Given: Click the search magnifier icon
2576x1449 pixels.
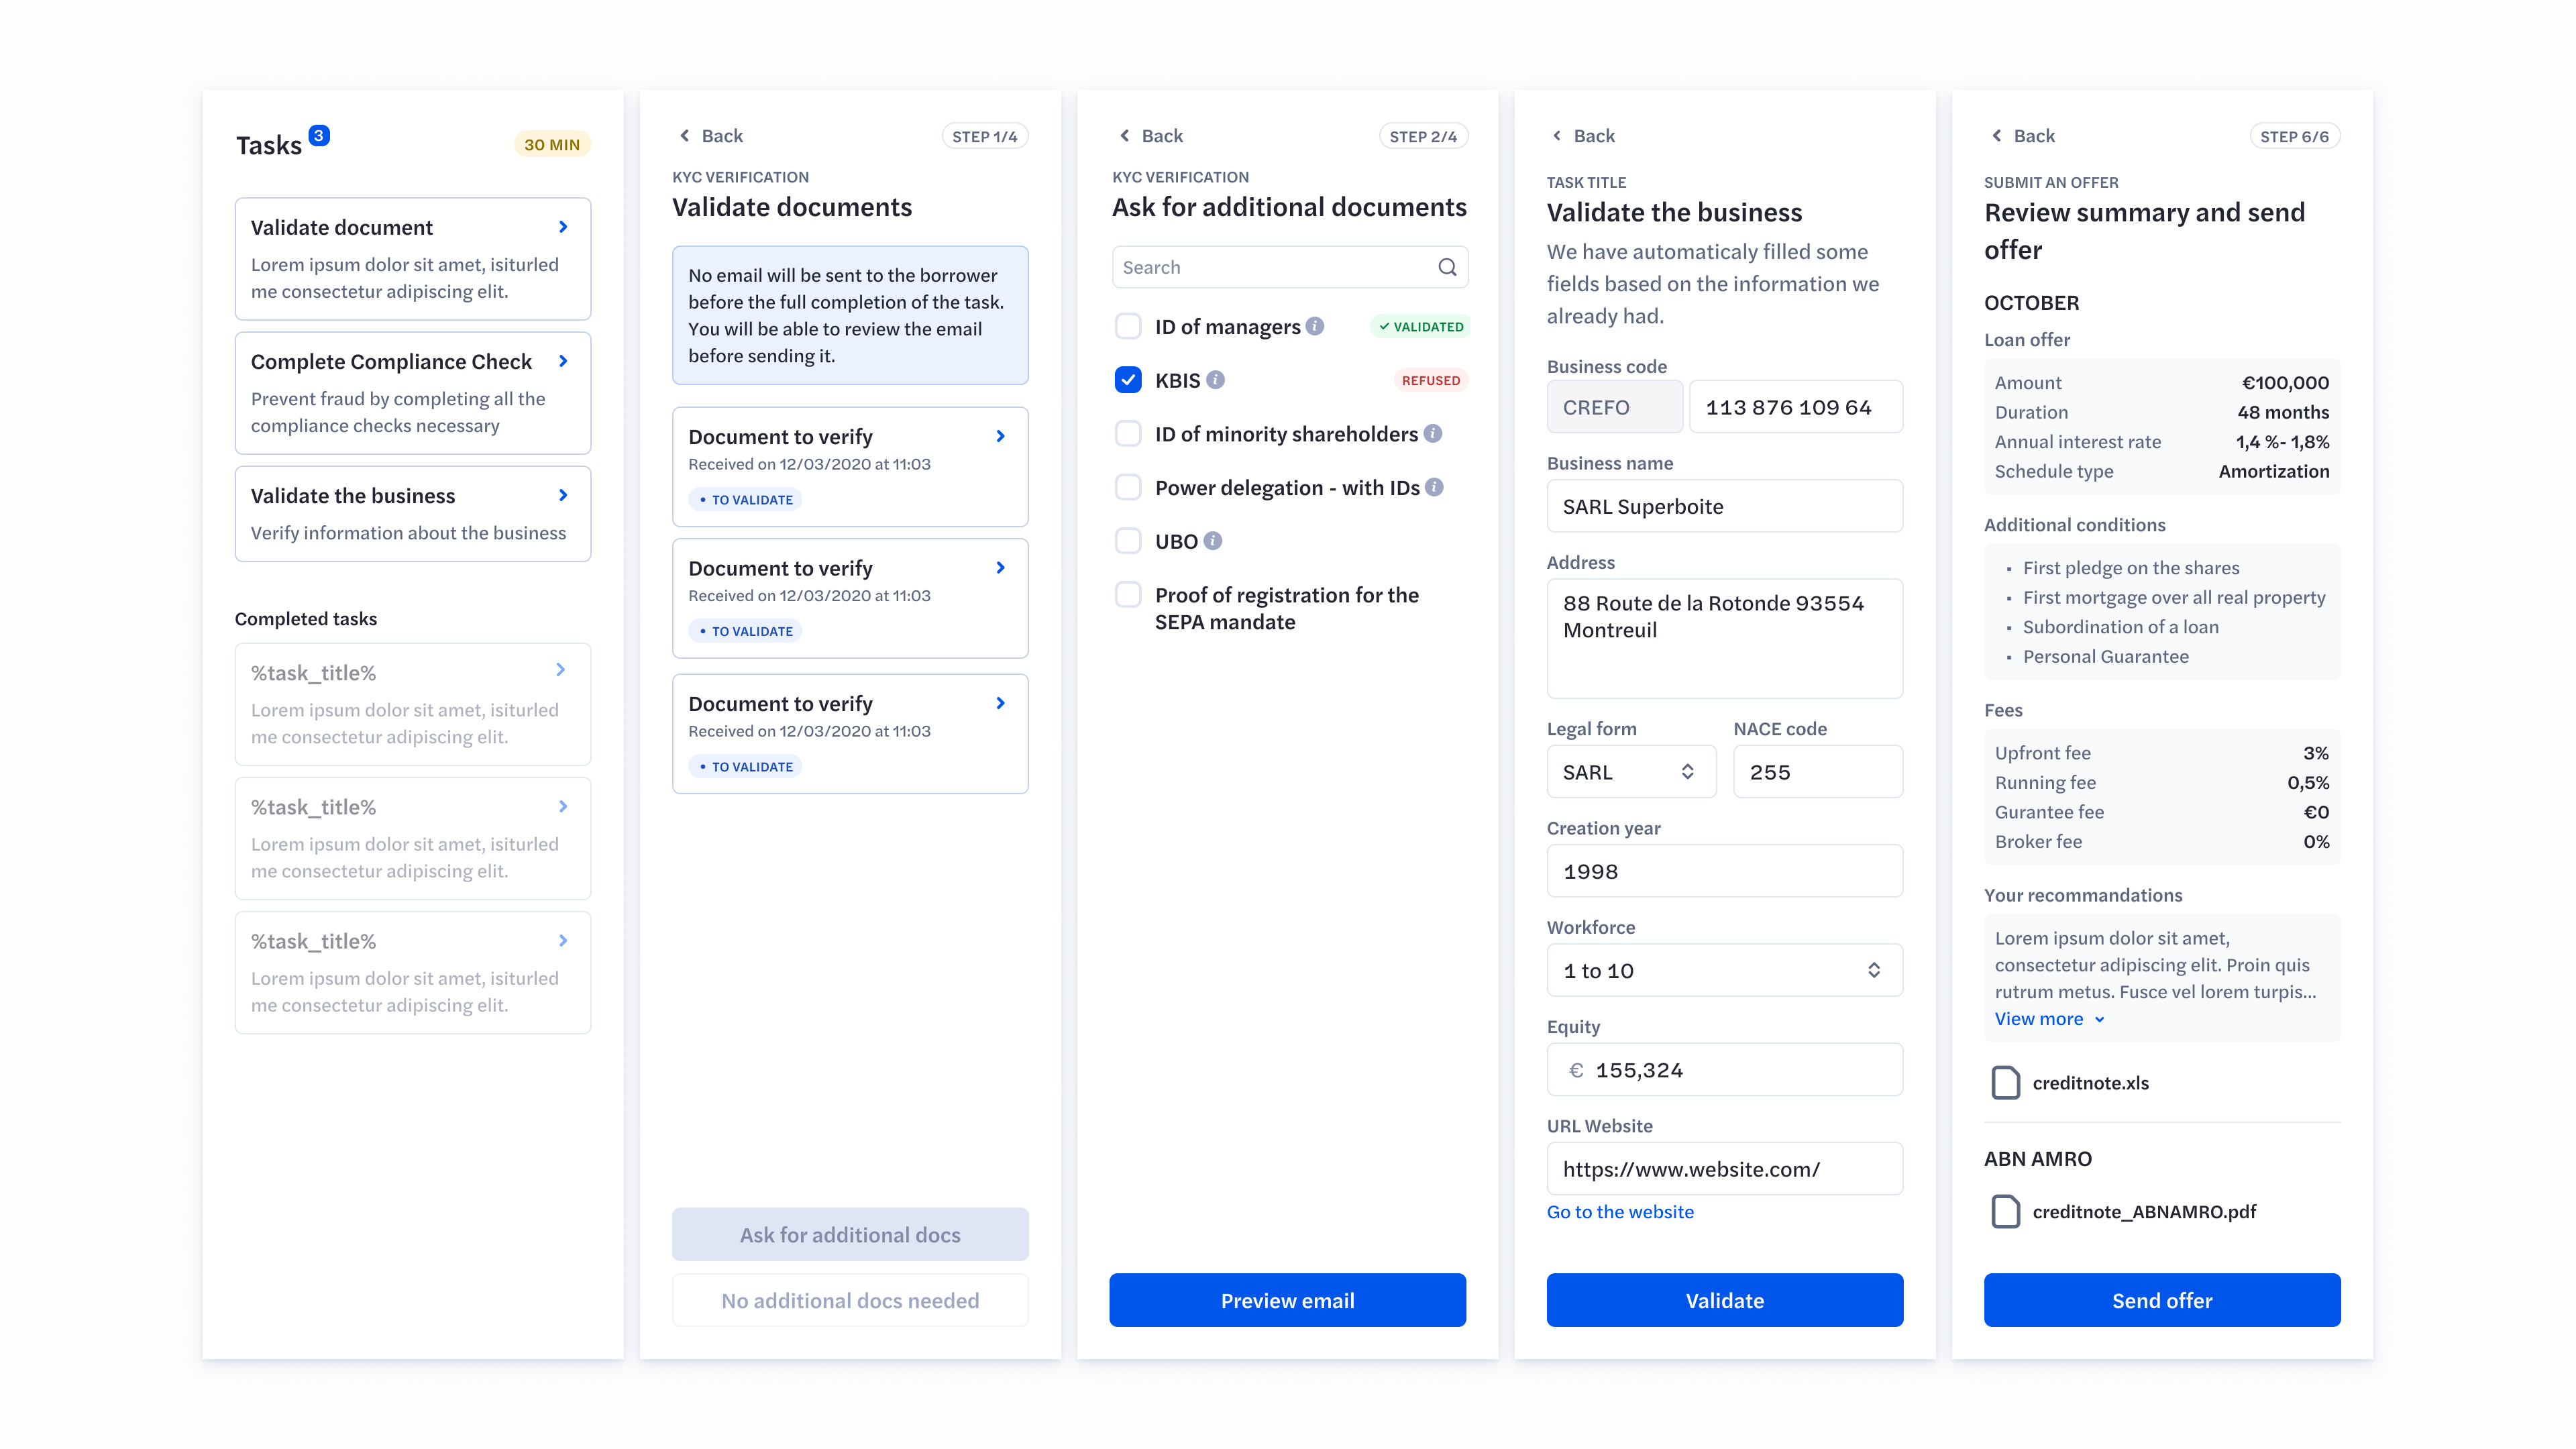Looking at the screenshot, I should 1447,267.
